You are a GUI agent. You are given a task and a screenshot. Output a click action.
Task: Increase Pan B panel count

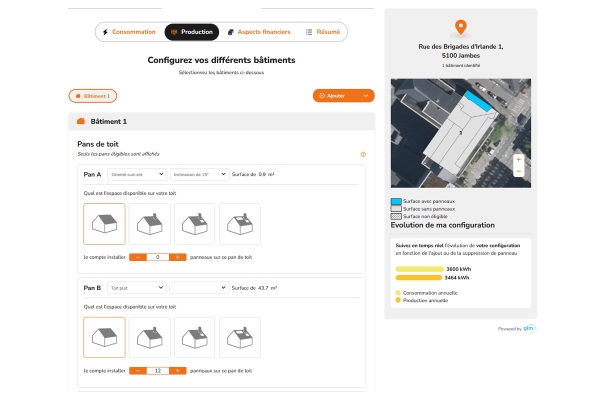(178, 371)
